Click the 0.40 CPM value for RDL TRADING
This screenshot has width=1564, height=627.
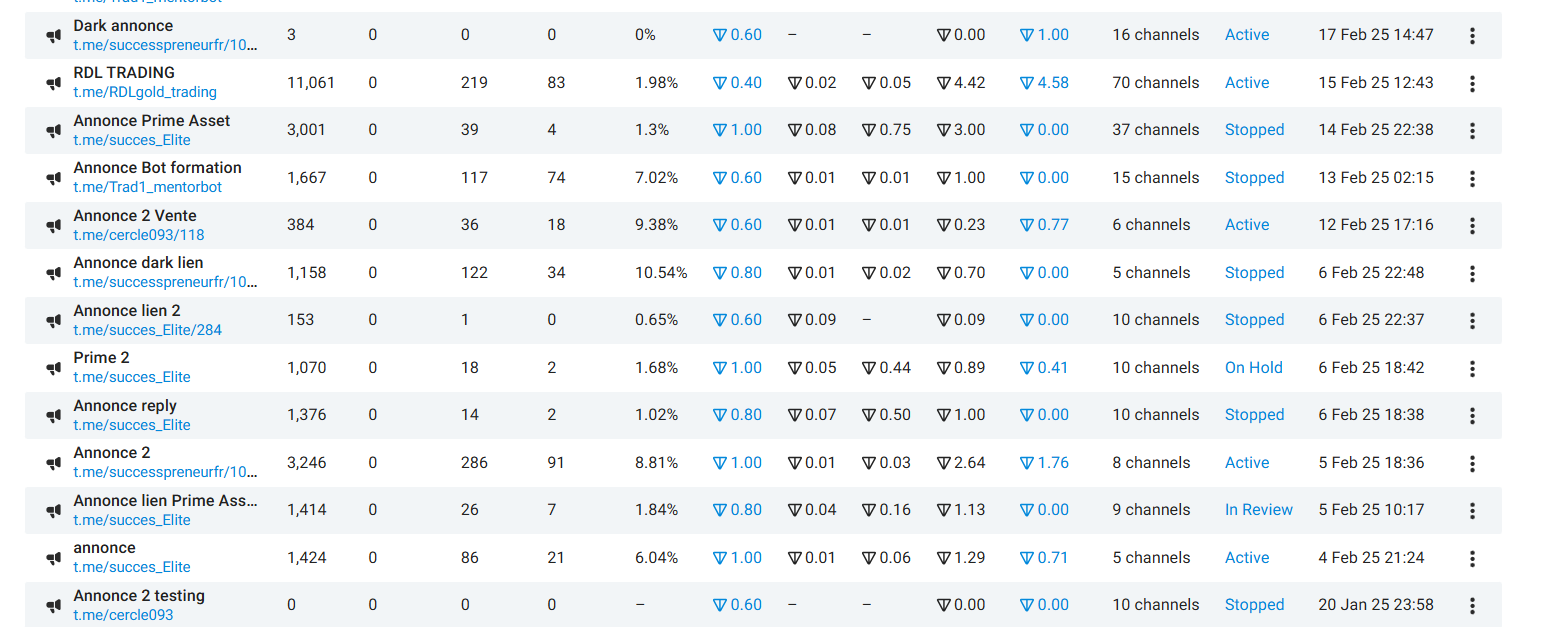pyautogui.click(x=737, y=83)
